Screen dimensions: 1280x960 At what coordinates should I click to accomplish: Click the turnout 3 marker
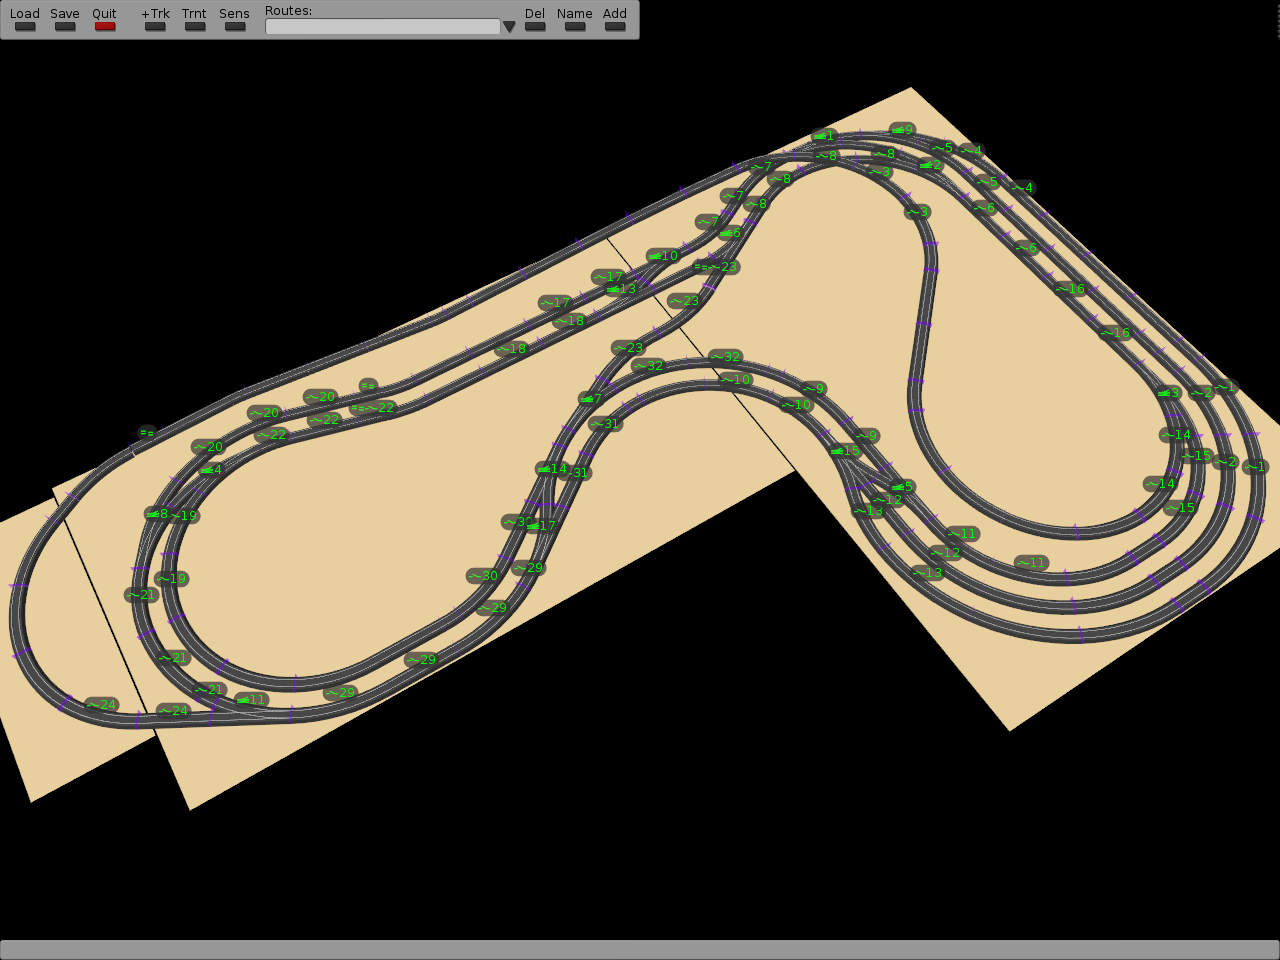click(x=1168, y=393)
